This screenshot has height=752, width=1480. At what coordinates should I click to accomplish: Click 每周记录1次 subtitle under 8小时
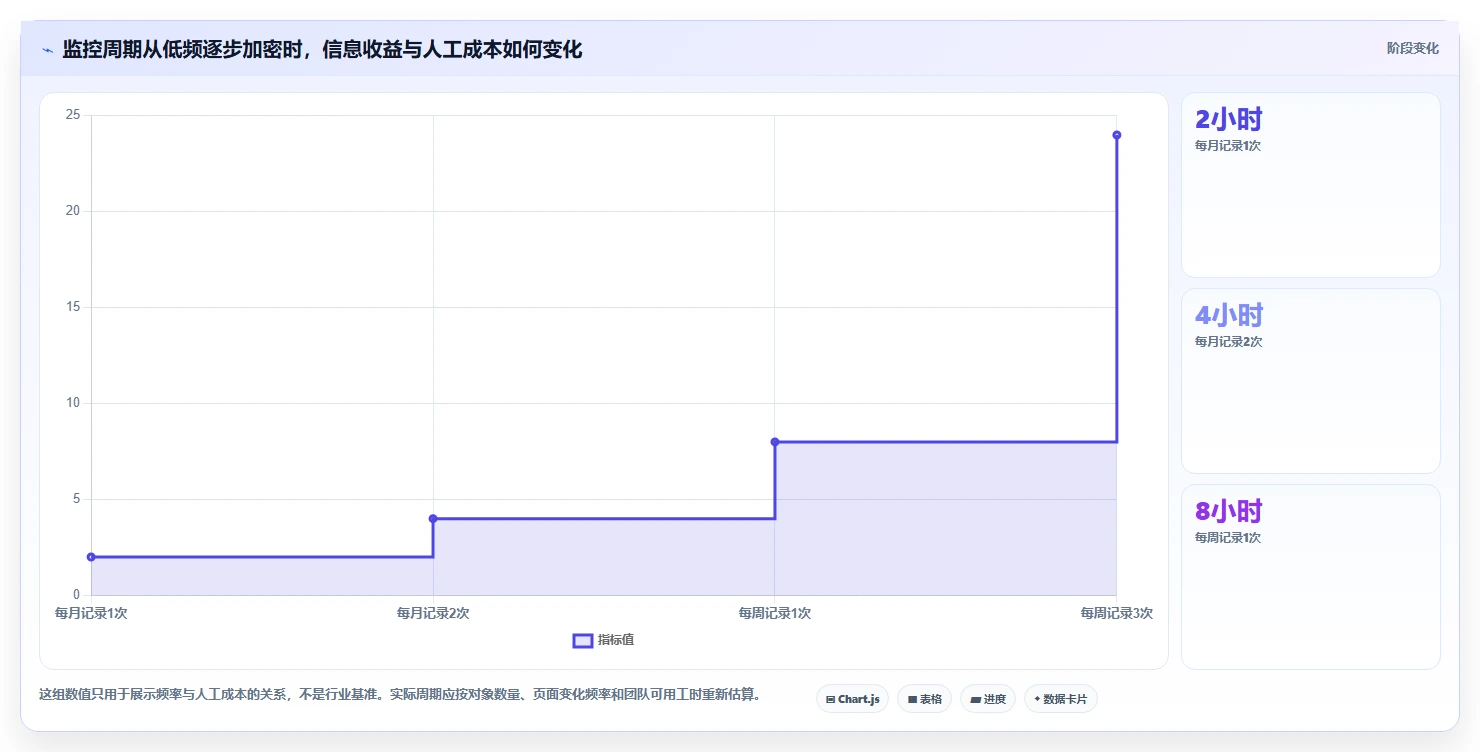coord(1228,538)
